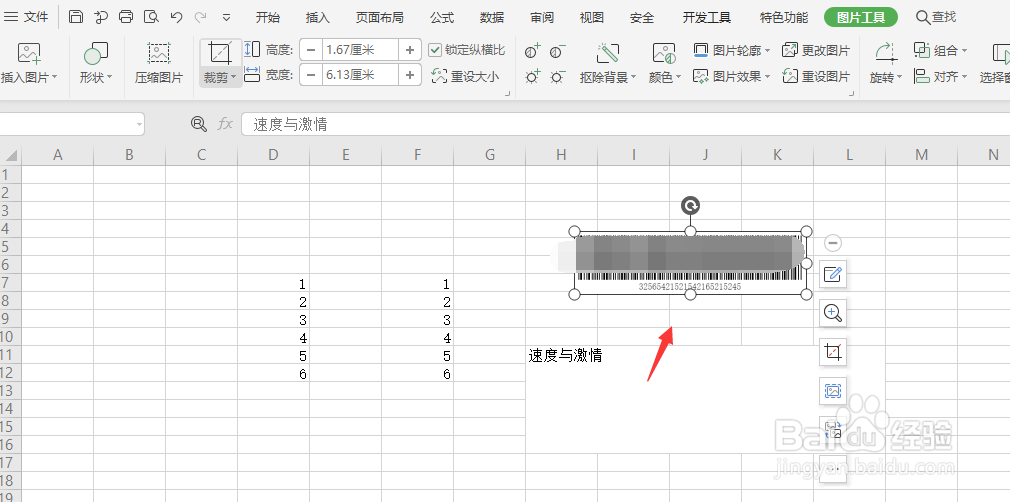Select column D header
Screen dimensions: 1010x502
(x=274, y=155)
